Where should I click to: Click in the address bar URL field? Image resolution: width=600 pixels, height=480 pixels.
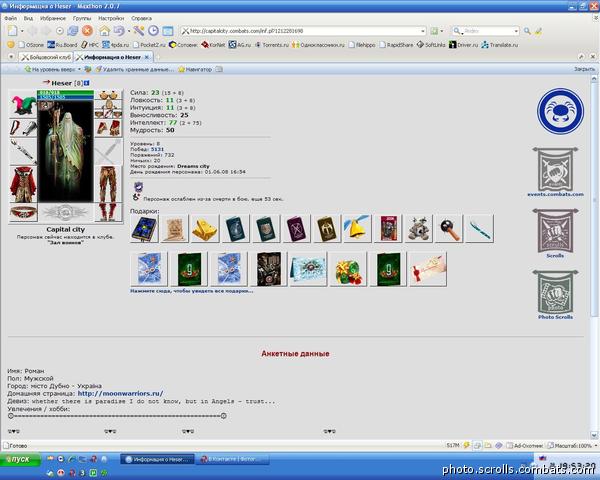pos(302,31)
